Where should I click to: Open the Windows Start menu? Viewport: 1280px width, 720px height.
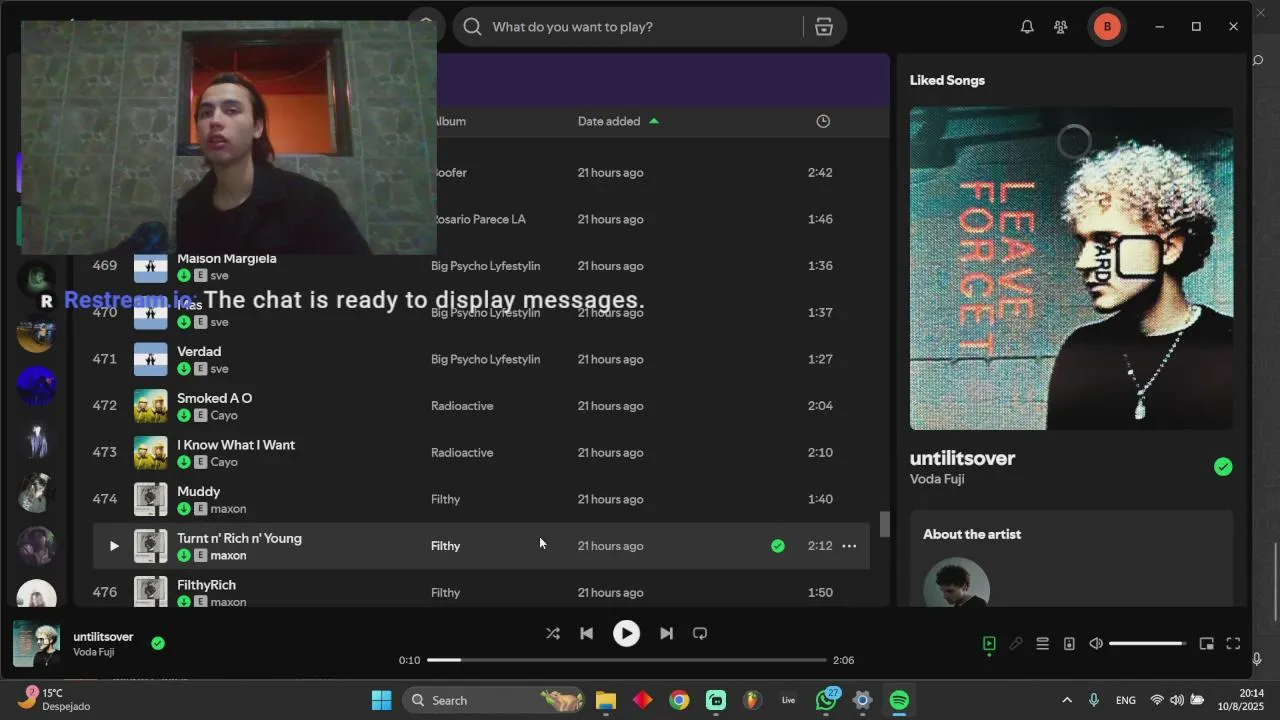click(x=382, y=700)
